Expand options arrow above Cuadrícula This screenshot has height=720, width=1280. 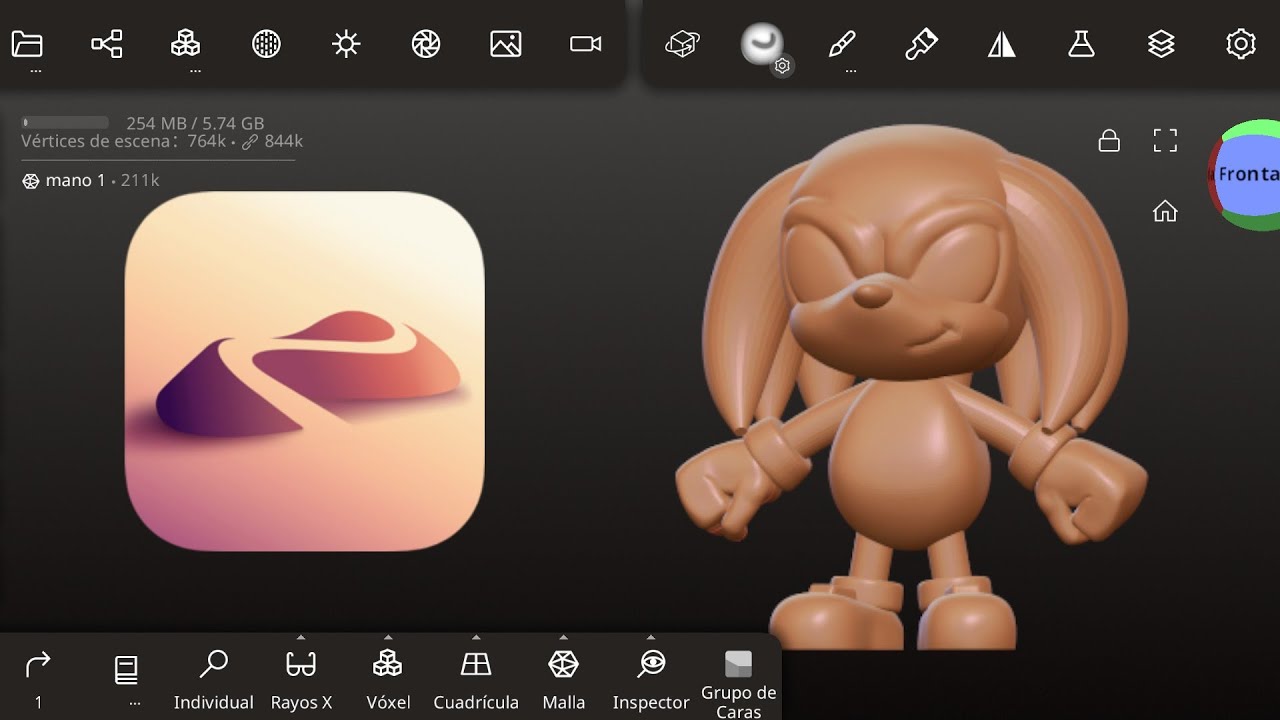(476, 637)
